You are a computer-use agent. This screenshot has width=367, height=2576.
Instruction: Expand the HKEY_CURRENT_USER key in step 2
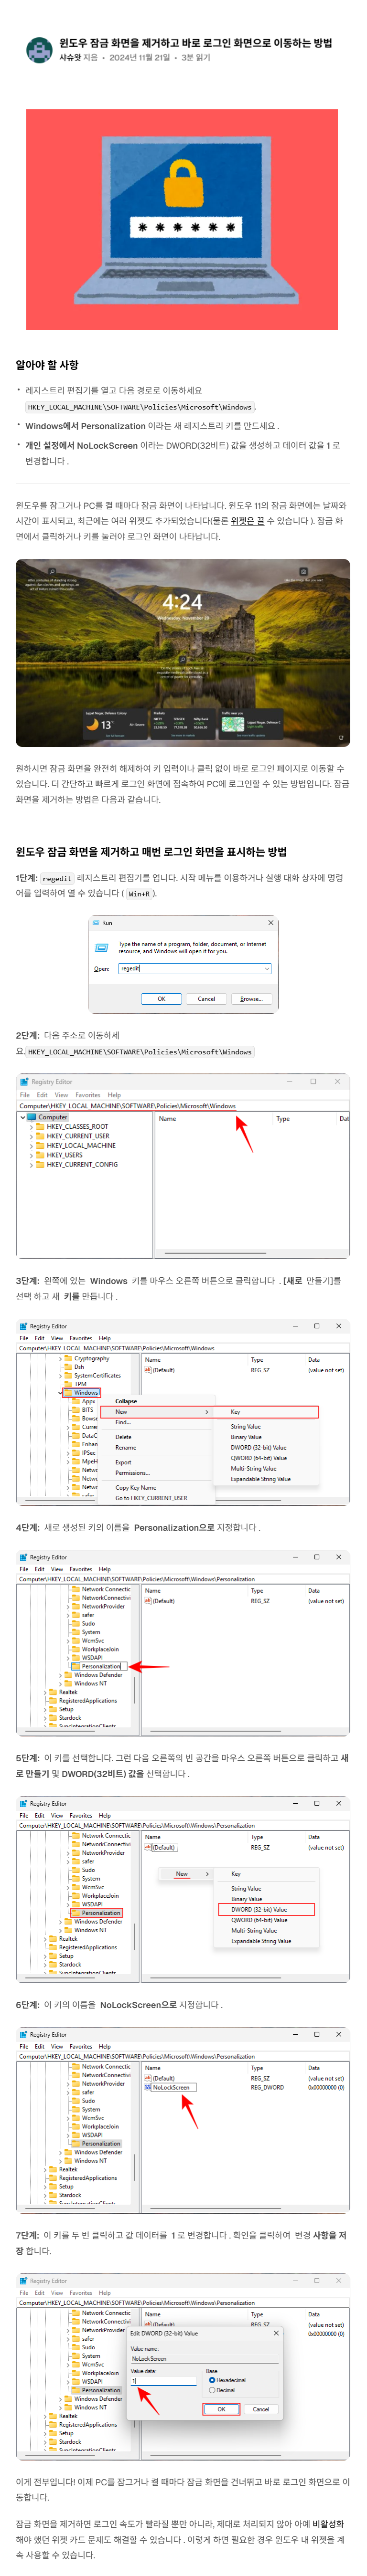tap(31, 1136)
